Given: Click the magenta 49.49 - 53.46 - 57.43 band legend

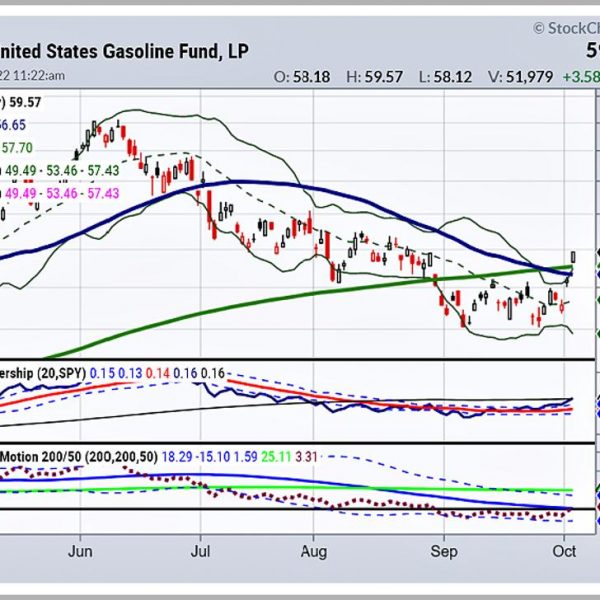Looking at the screenshot, I should click(62, 193).
